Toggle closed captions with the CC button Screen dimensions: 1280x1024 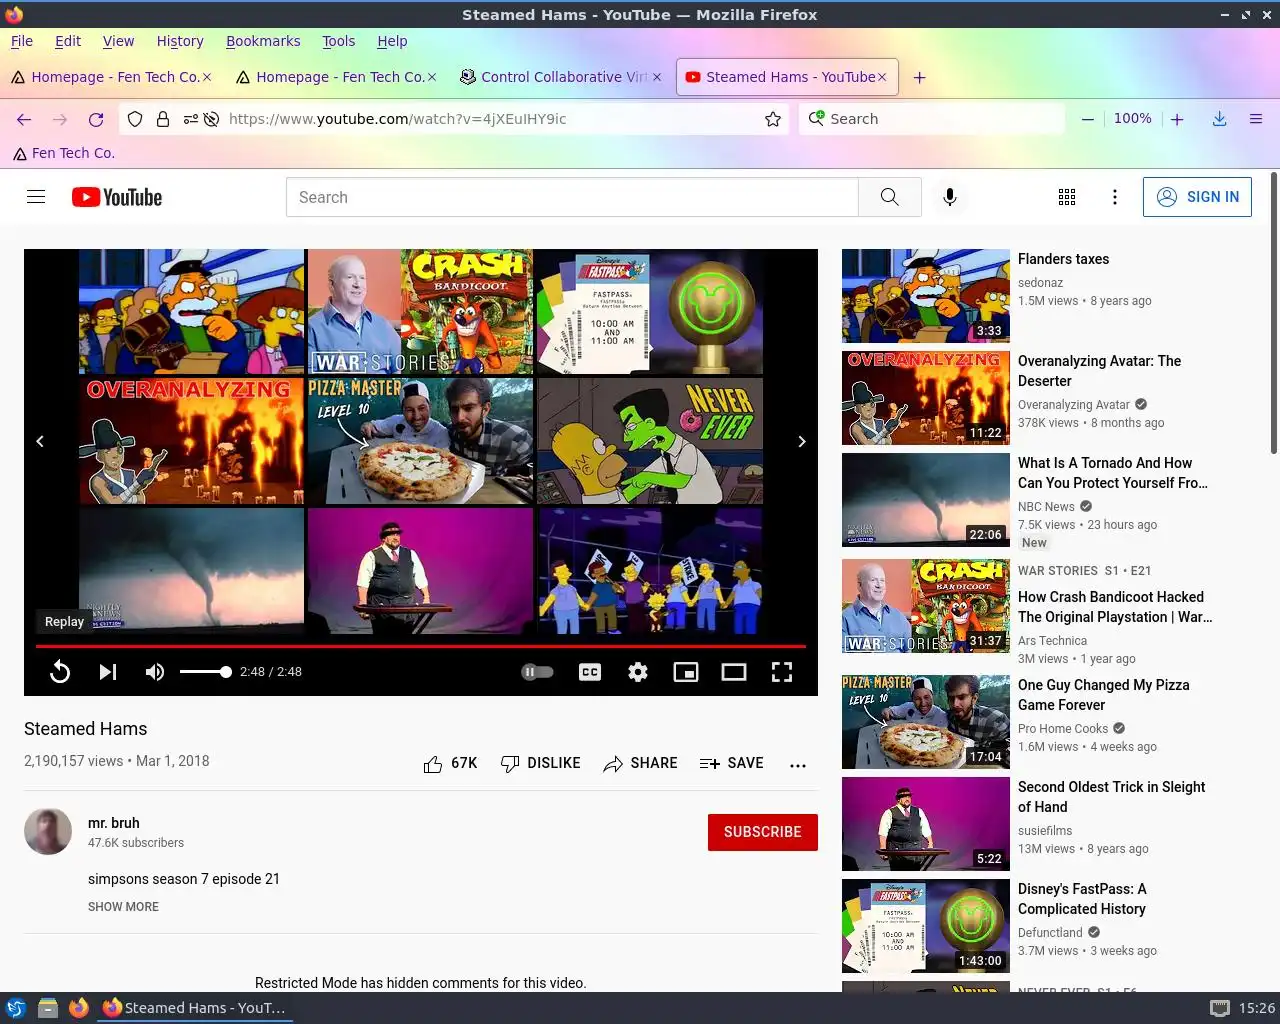[x=590, y=672]
